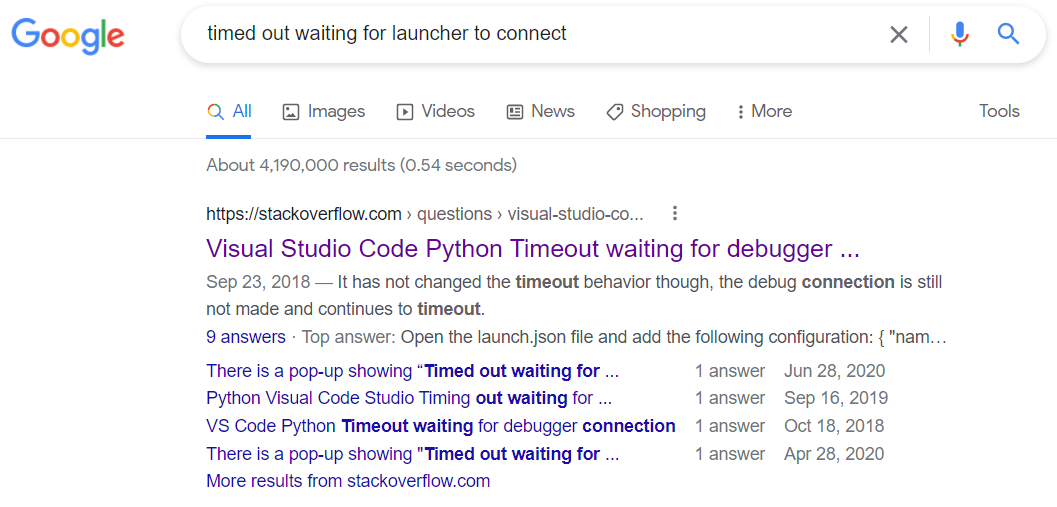Select the All results tab
The width and height of the screenshot is (1057, 507).
[229, 111]
